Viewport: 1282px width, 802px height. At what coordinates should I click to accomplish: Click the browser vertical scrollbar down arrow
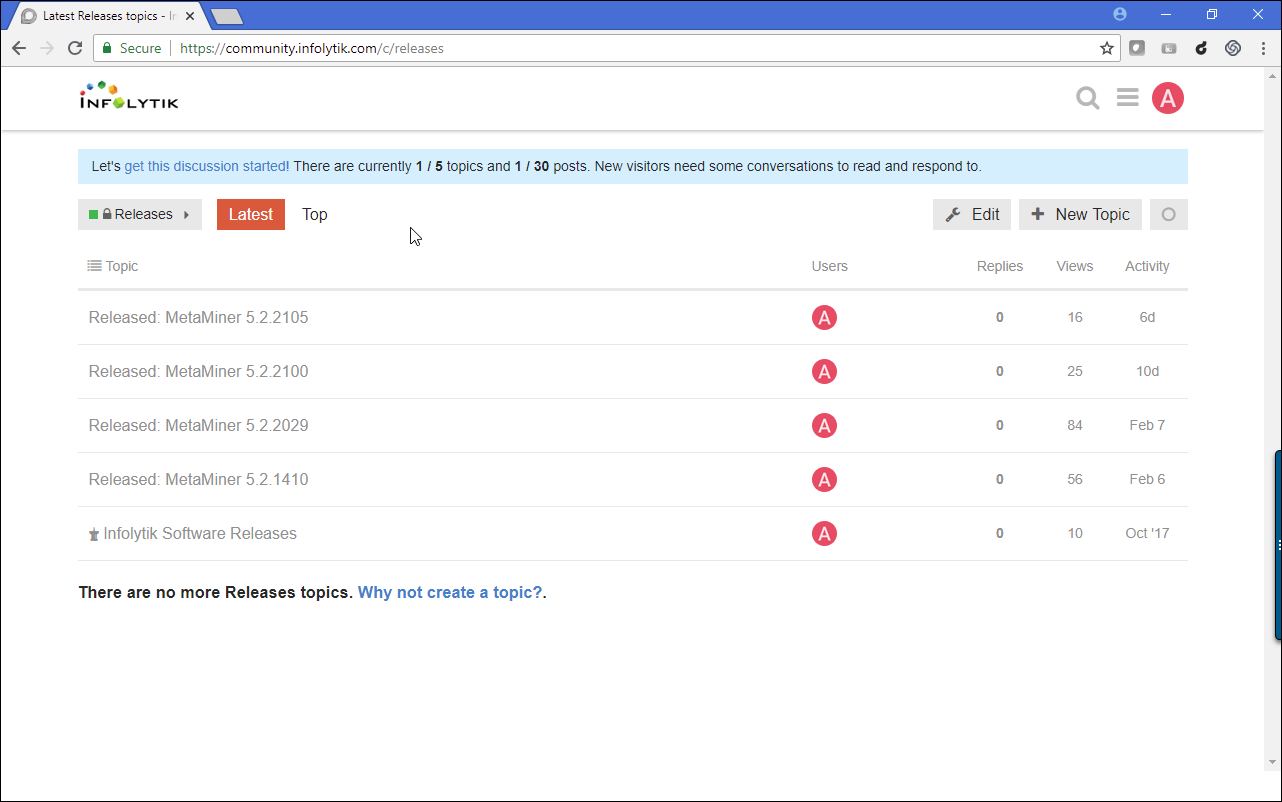1273,762
